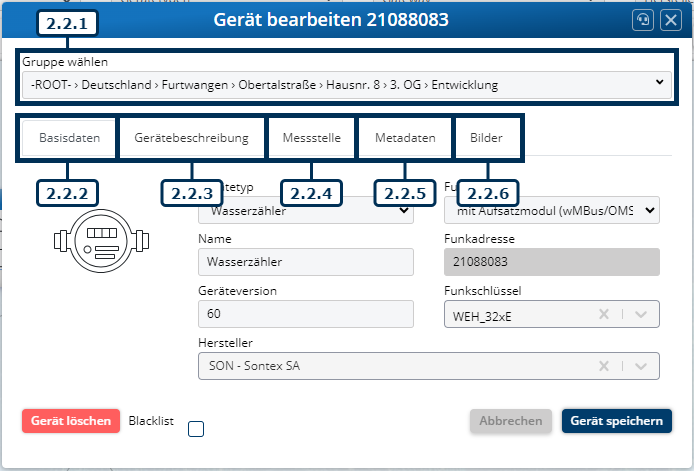Viewport: 694px width, 471px height.
Task: Open the support headset icon in header
Action: point(645,20)
